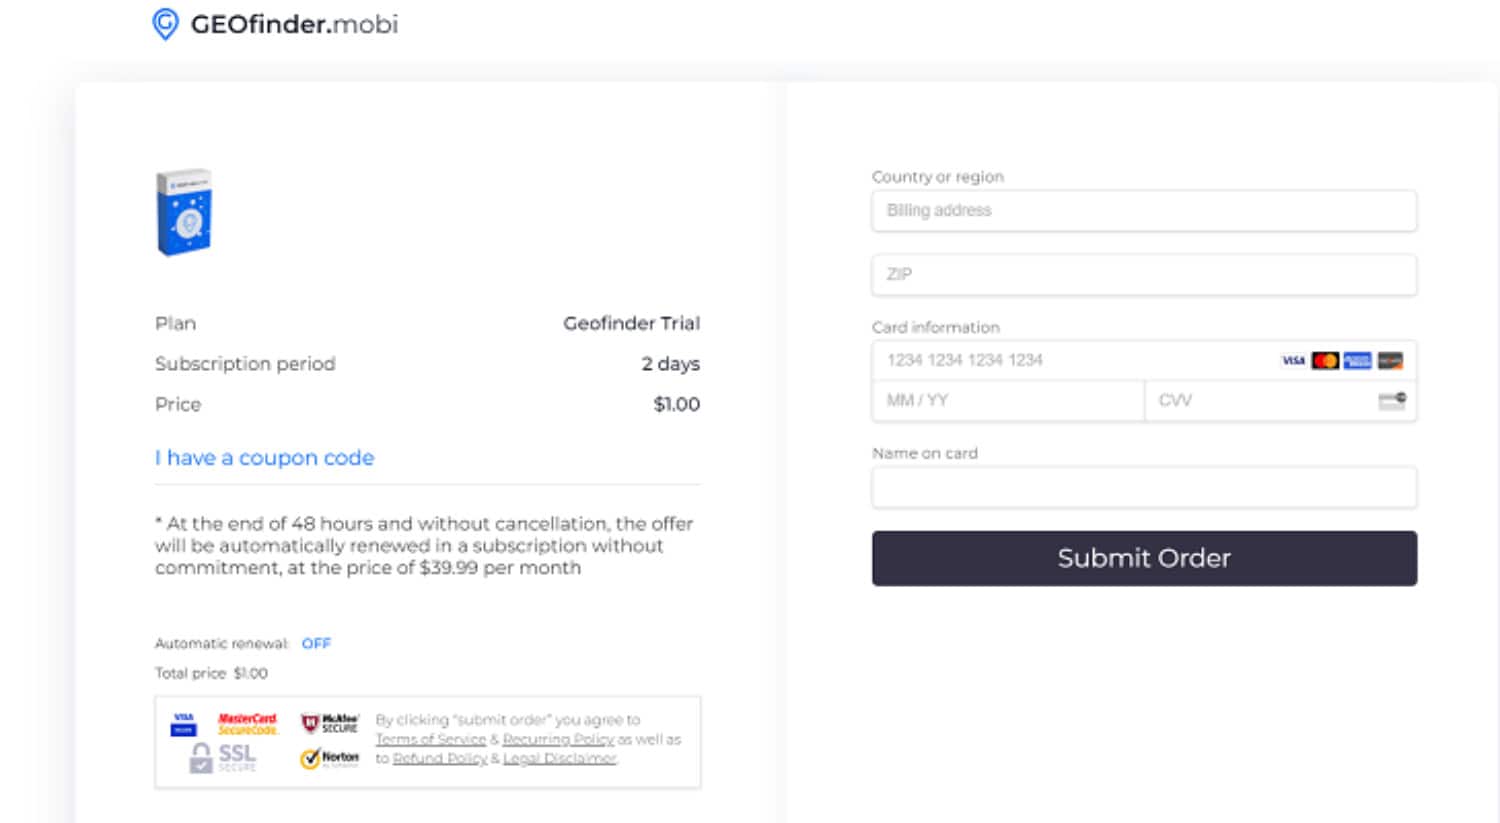
Task: Click the Submit Order button
Action: [x=1144, y=558]
